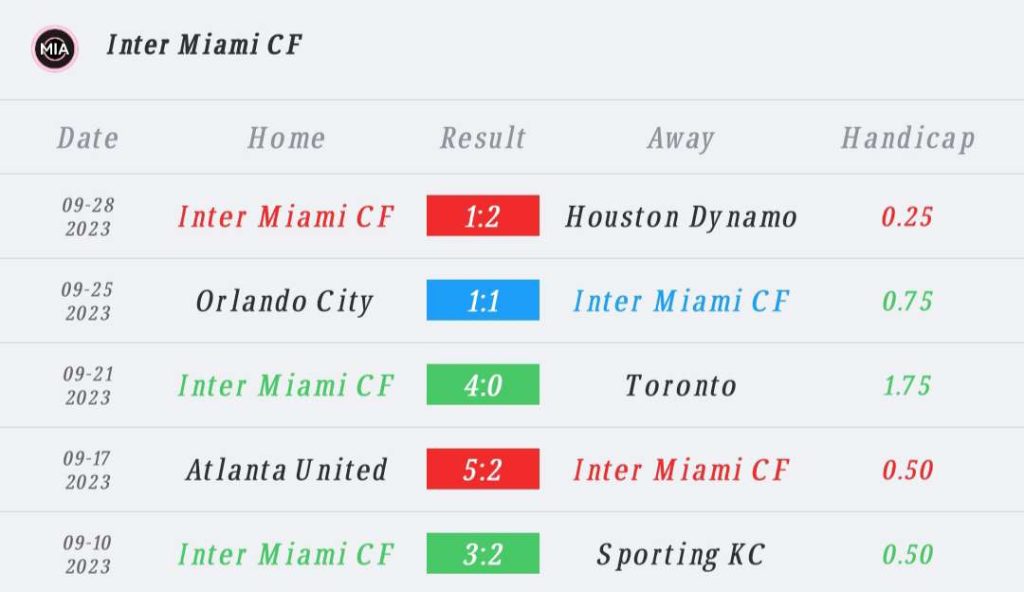Open the Houston Dynamo team link

(681, 216)
